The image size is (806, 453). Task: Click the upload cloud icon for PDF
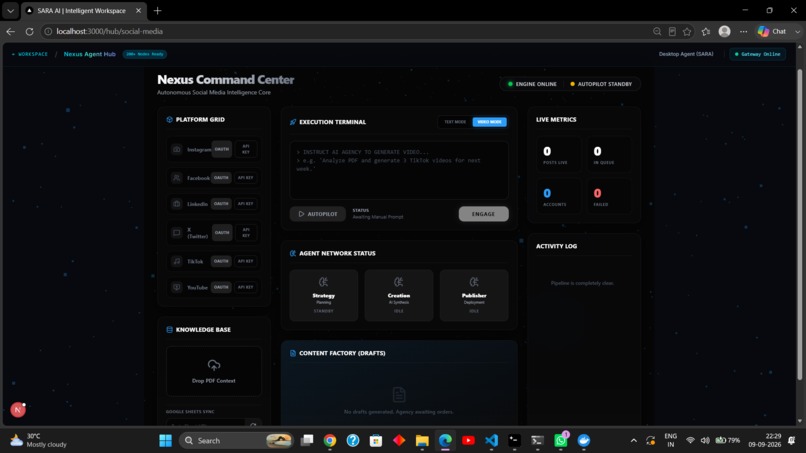click(x=214, y=365)
